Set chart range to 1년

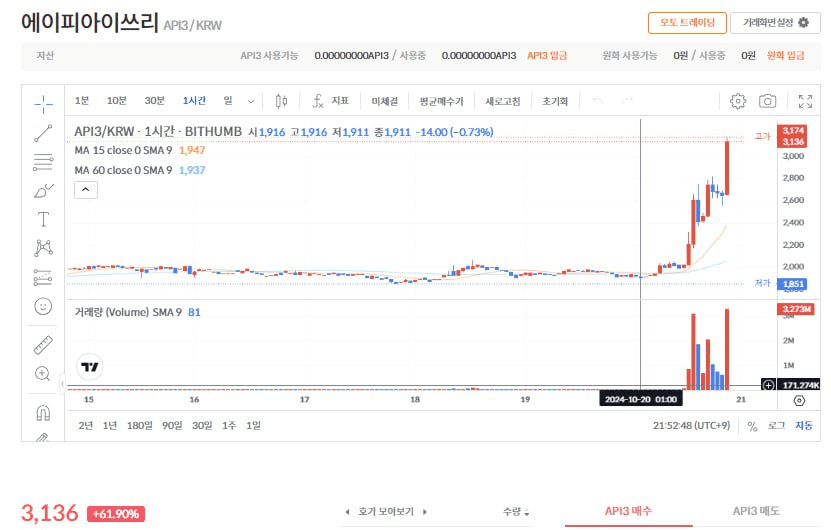[110, 426]
